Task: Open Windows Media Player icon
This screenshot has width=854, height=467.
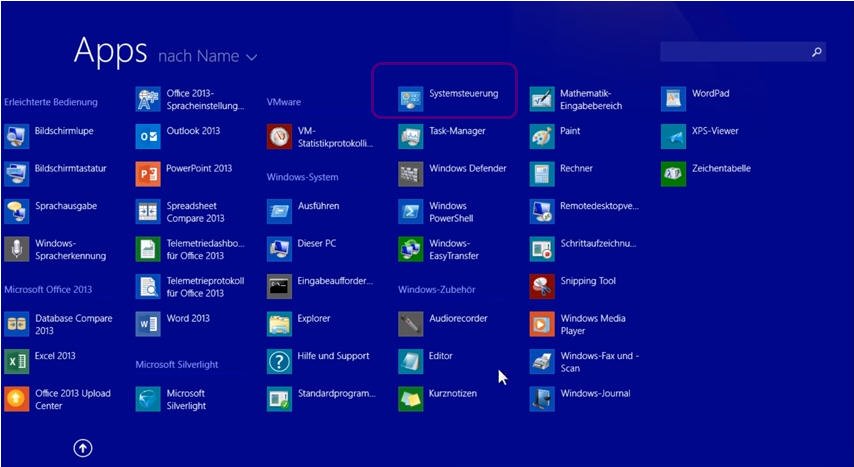Action: click(x=542, y=324)
